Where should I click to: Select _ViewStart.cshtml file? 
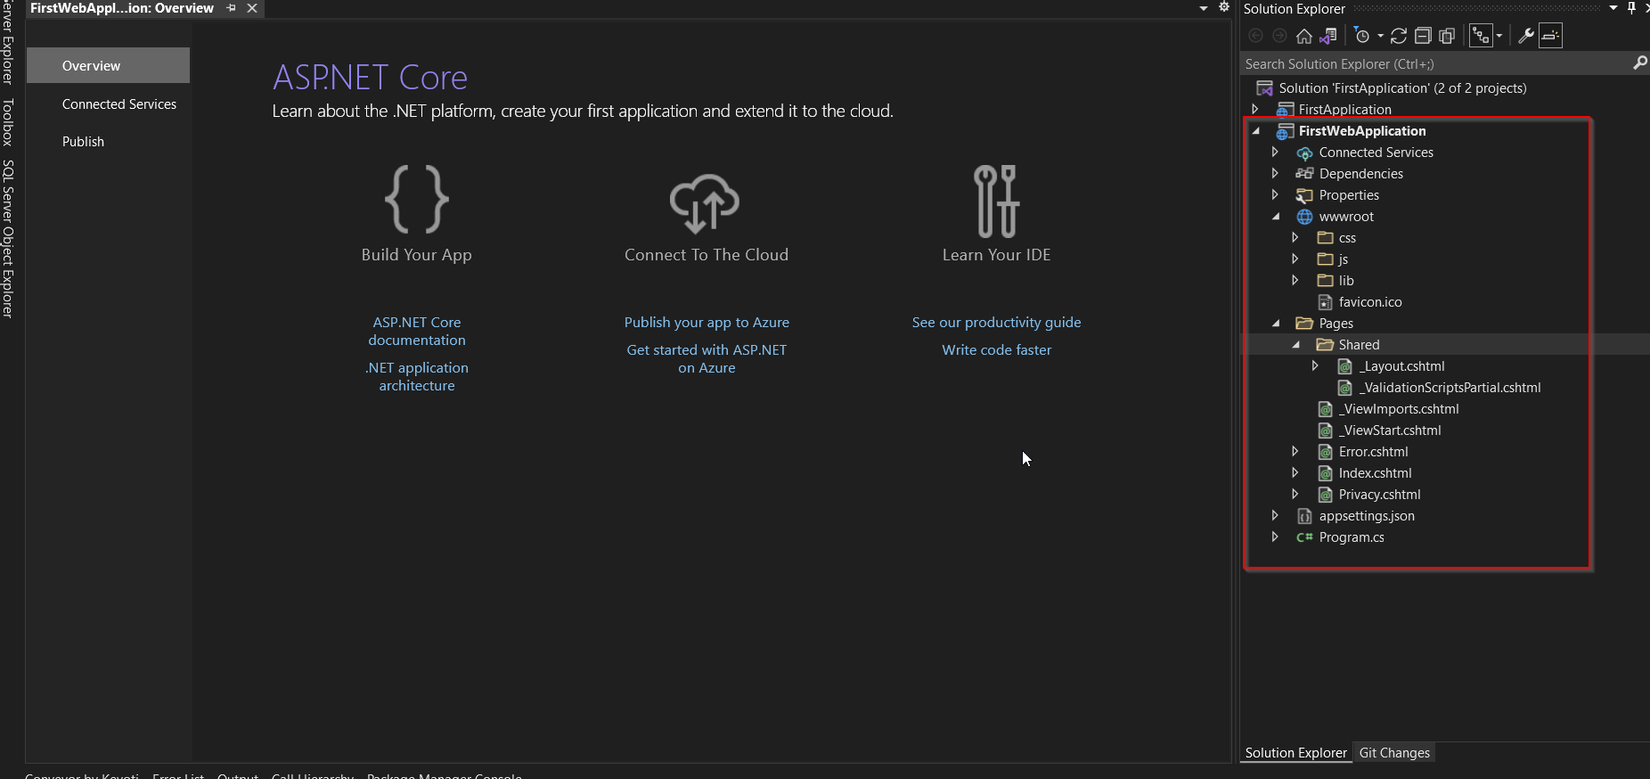click(x=1390, y=430)
